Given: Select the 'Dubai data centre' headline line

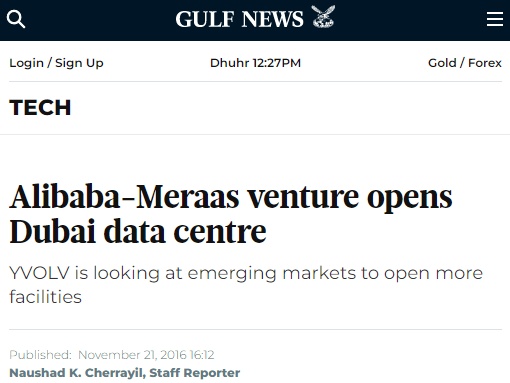Looking at the screenshot, I should coord(138,231).
